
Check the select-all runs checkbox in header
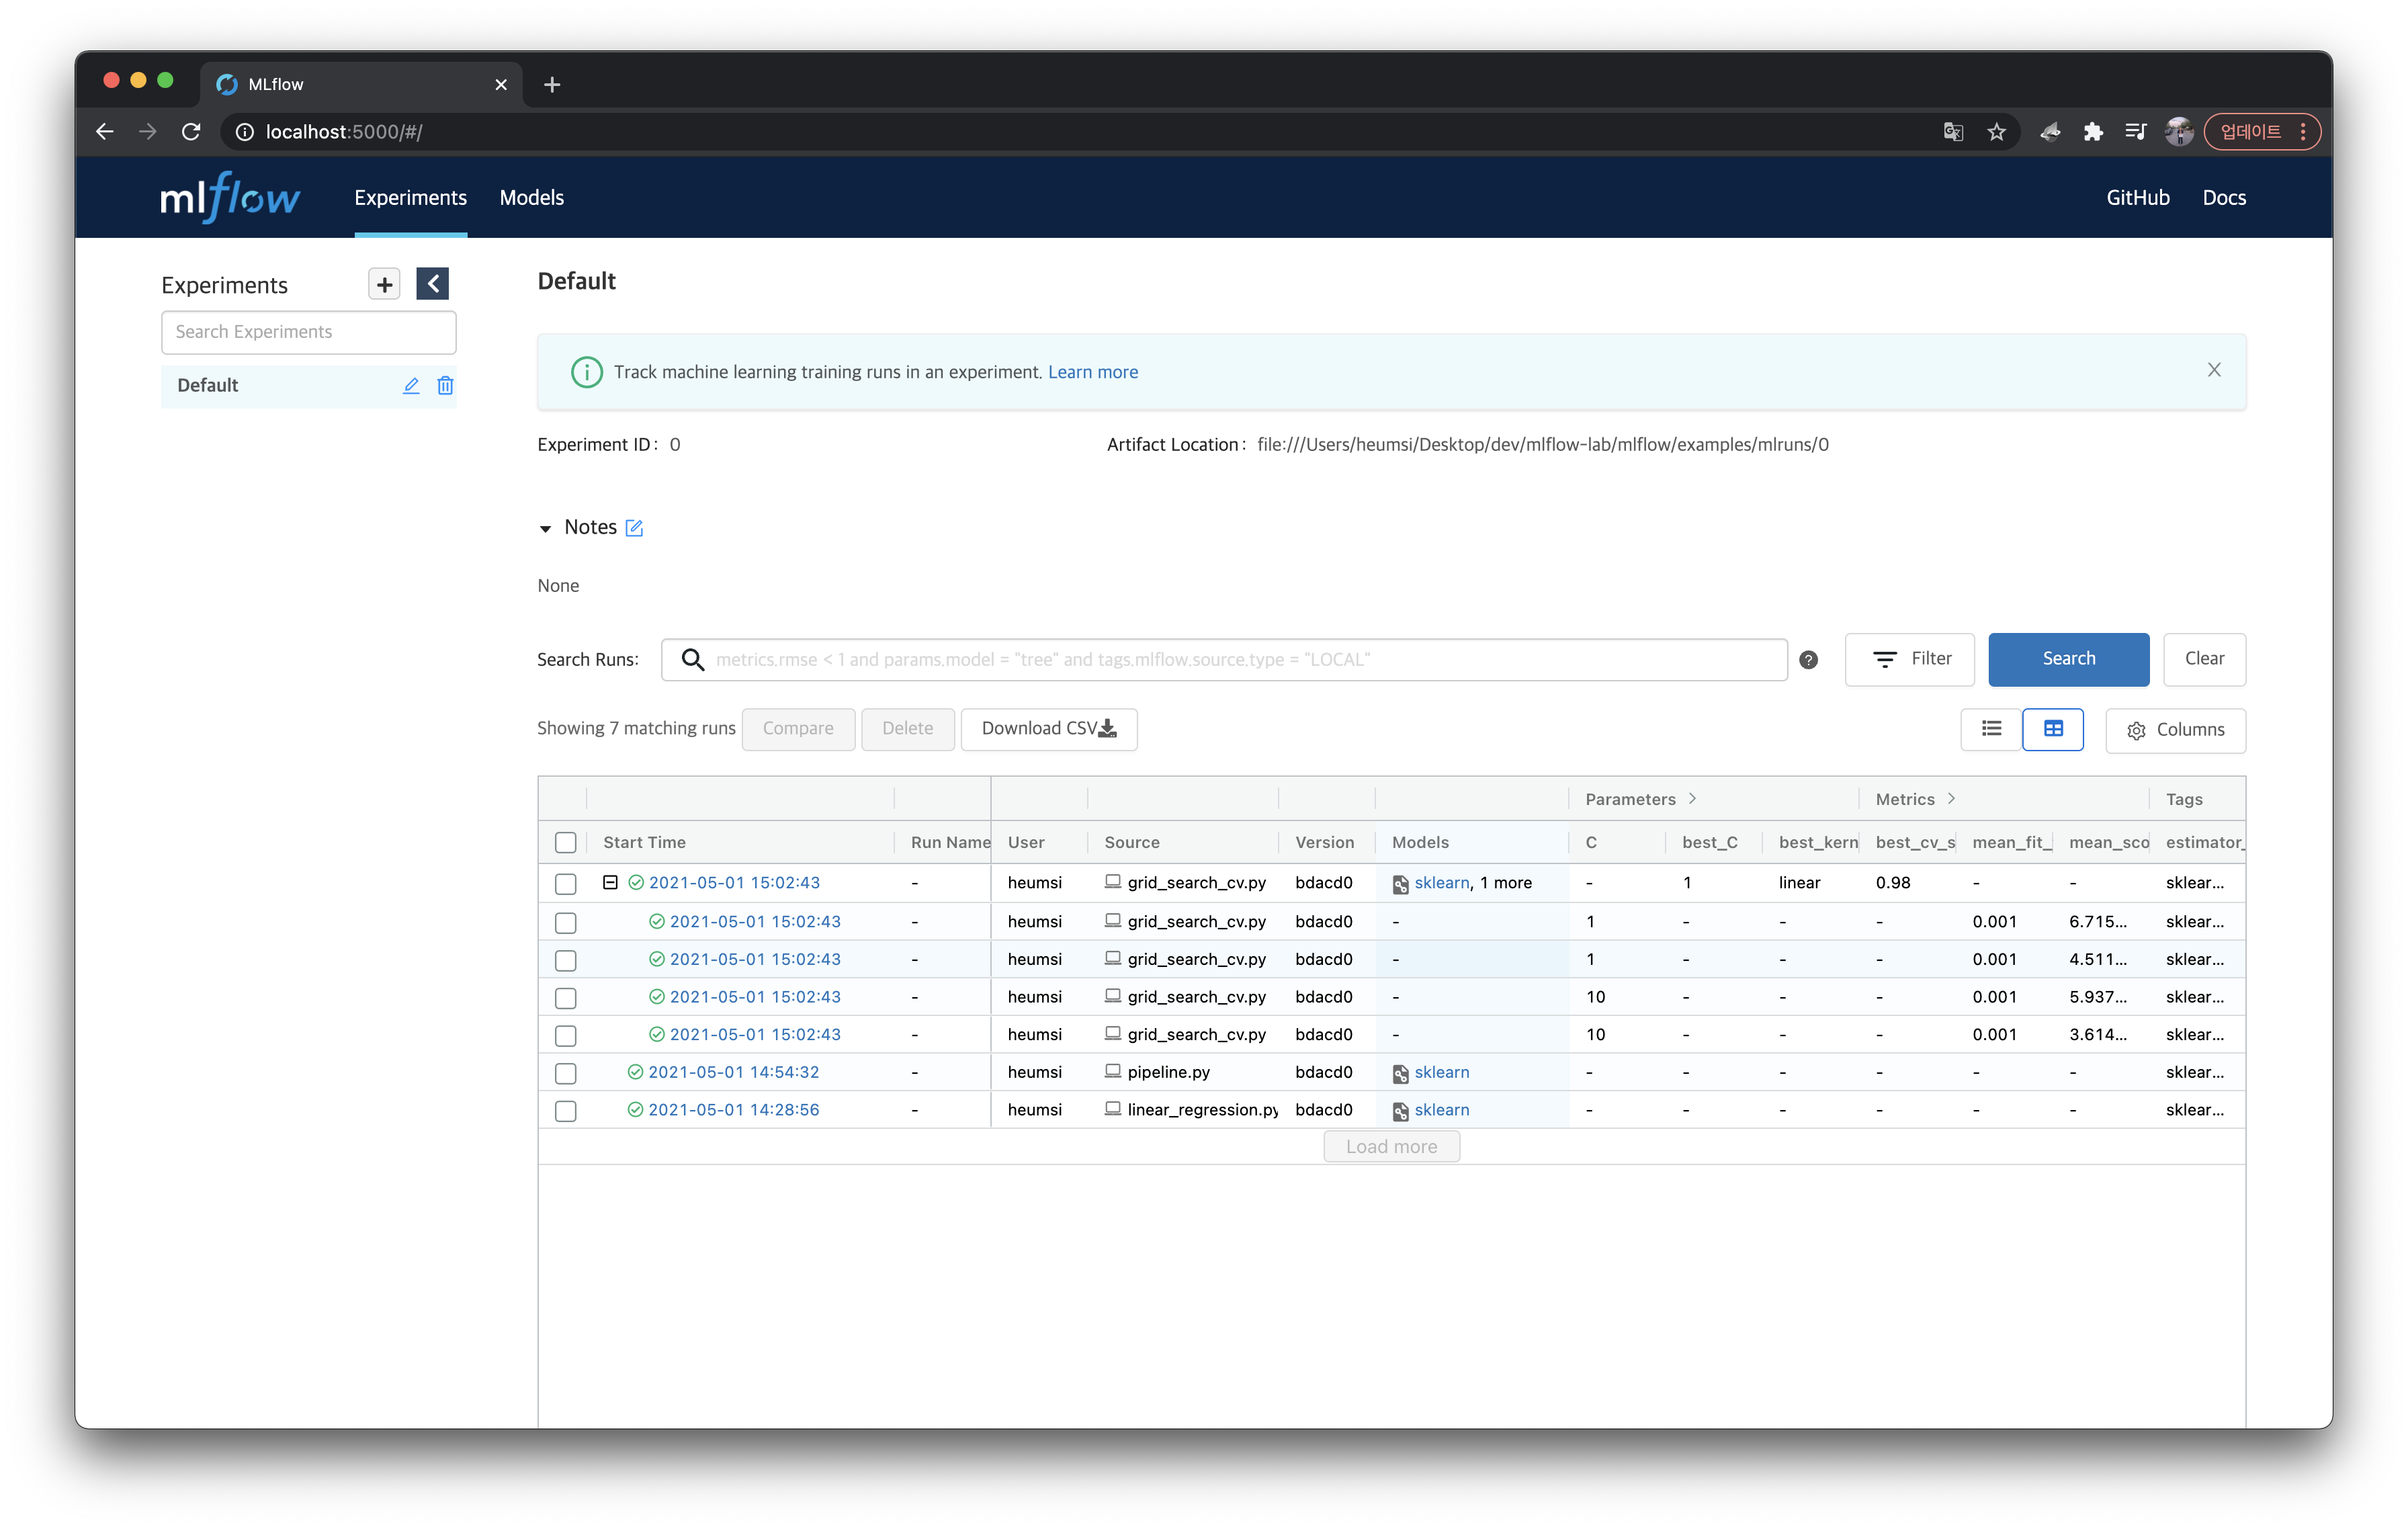click(x=565, y=843)
